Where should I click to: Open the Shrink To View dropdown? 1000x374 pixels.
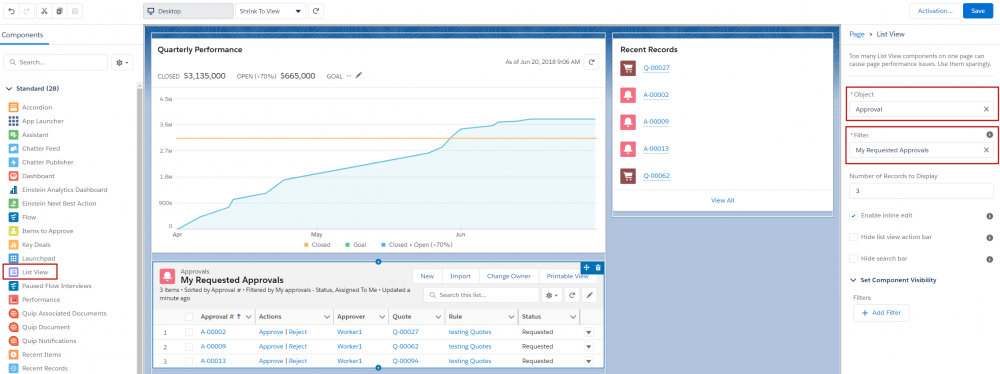click(x=270, y=11)
